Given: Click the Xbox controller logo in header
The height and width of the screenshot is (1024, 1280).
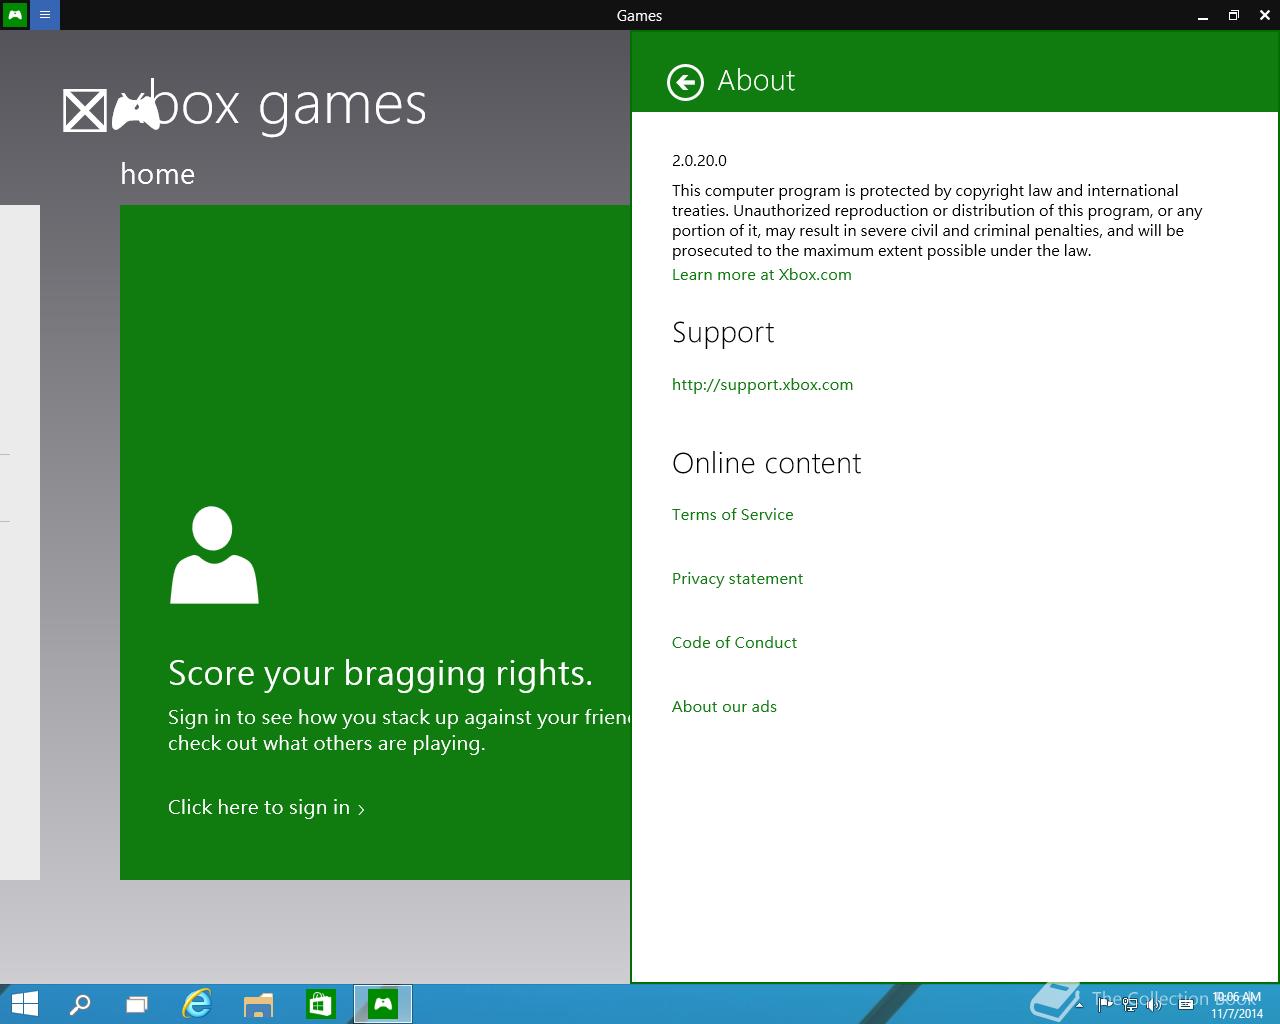Looking at the screenshot, I should [135, 110].
